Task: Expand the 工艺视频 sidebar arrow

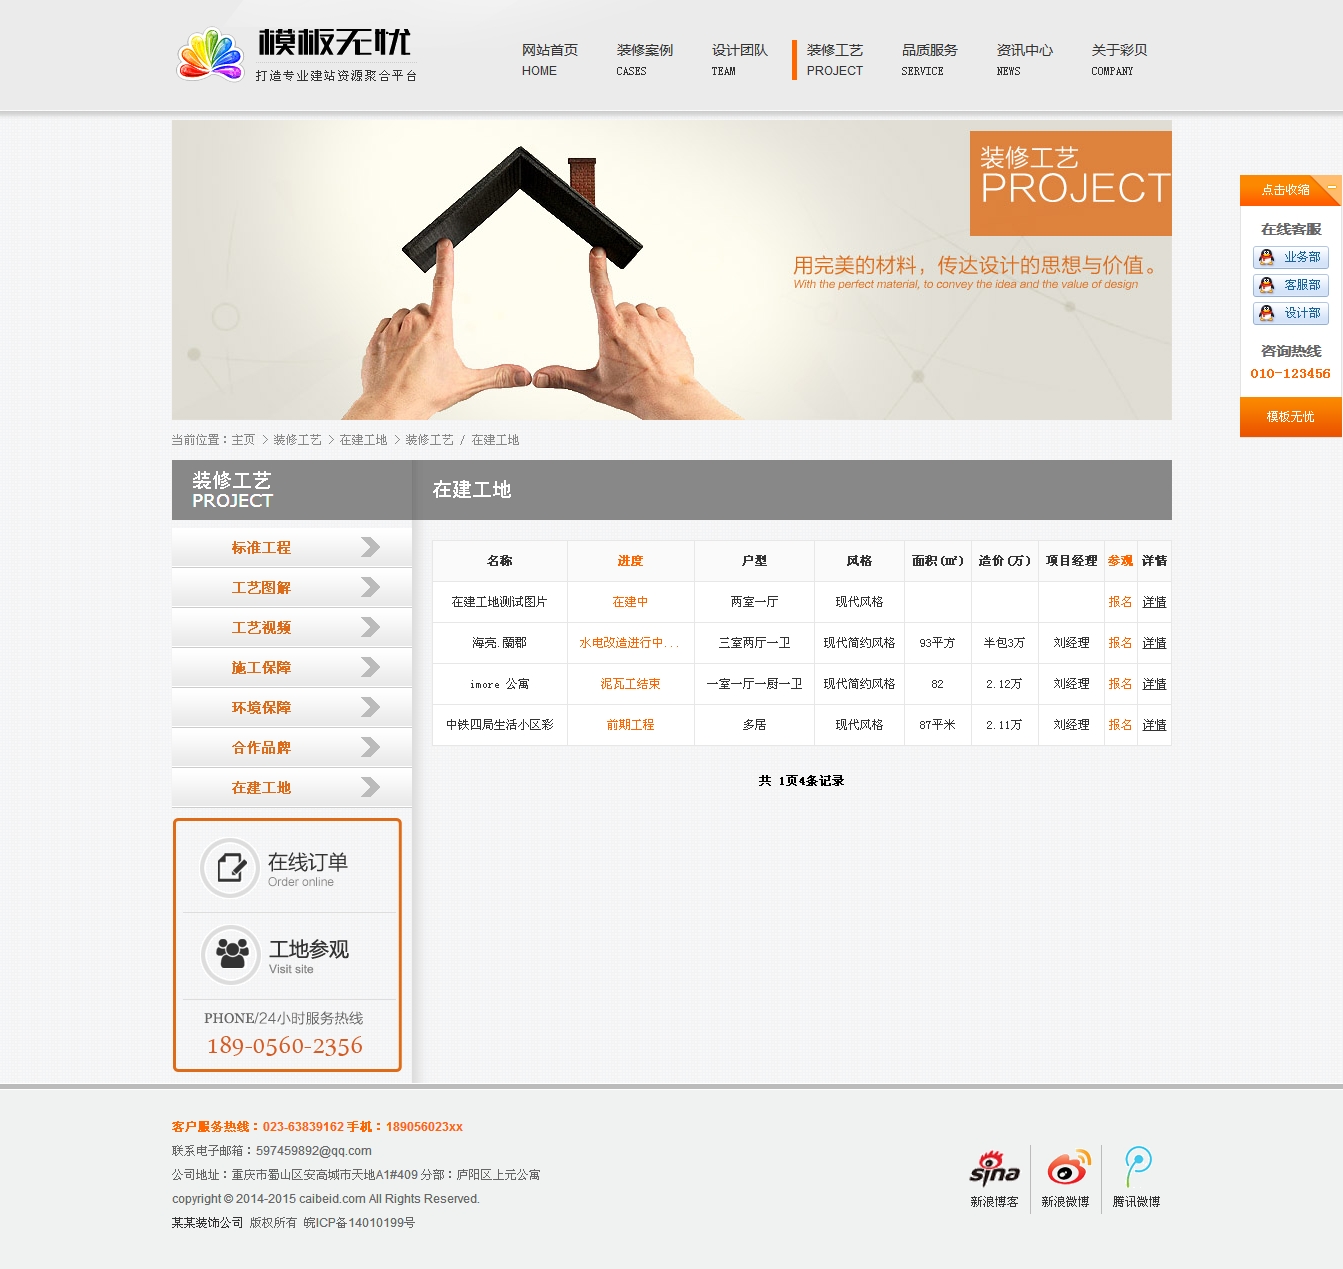Action: 370,627
